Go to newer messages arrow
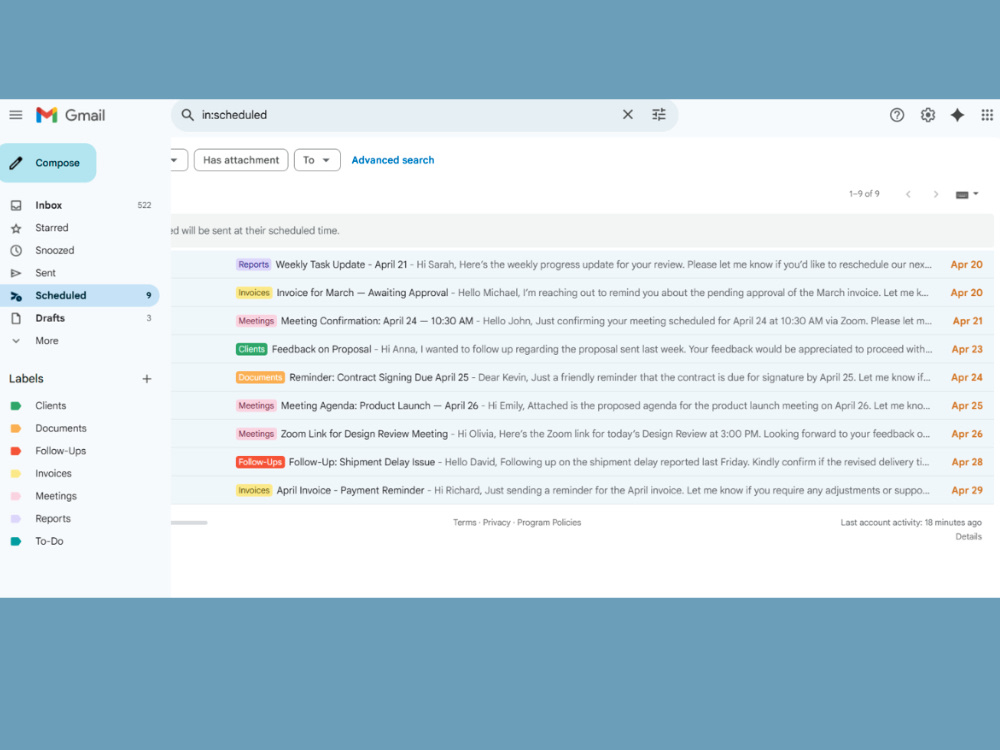Viewport: 1000px width, 750px height. tap(908, 194)
